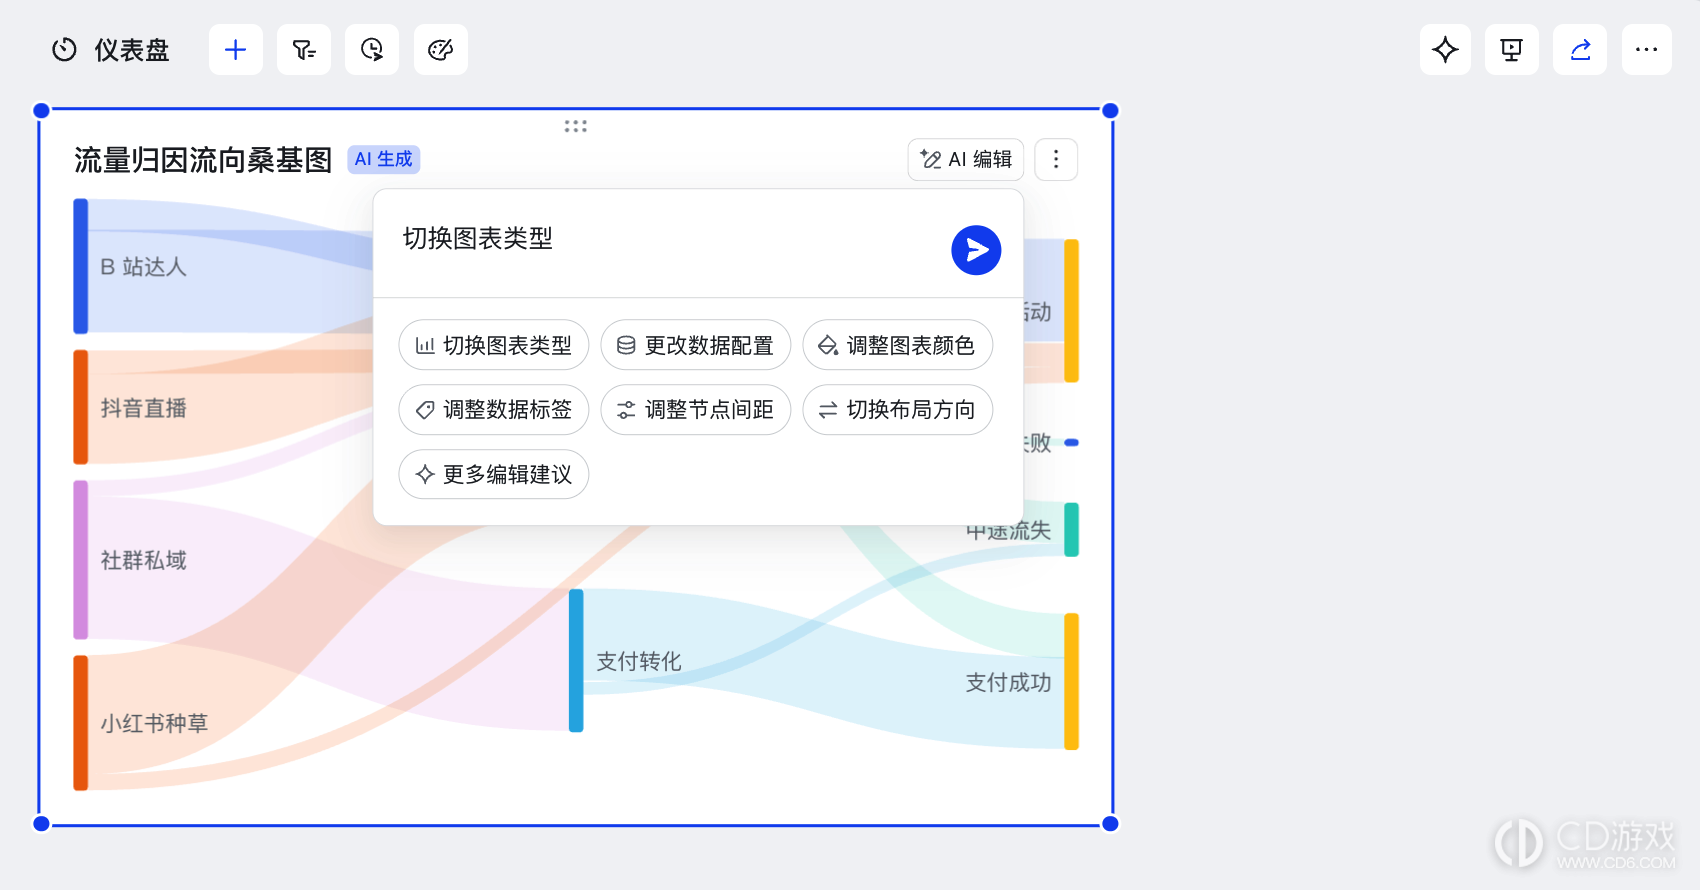Open the timed refresh icon
Image resolution: width=1700 pixels, height=890 pixels.
[x=372, y=50]
